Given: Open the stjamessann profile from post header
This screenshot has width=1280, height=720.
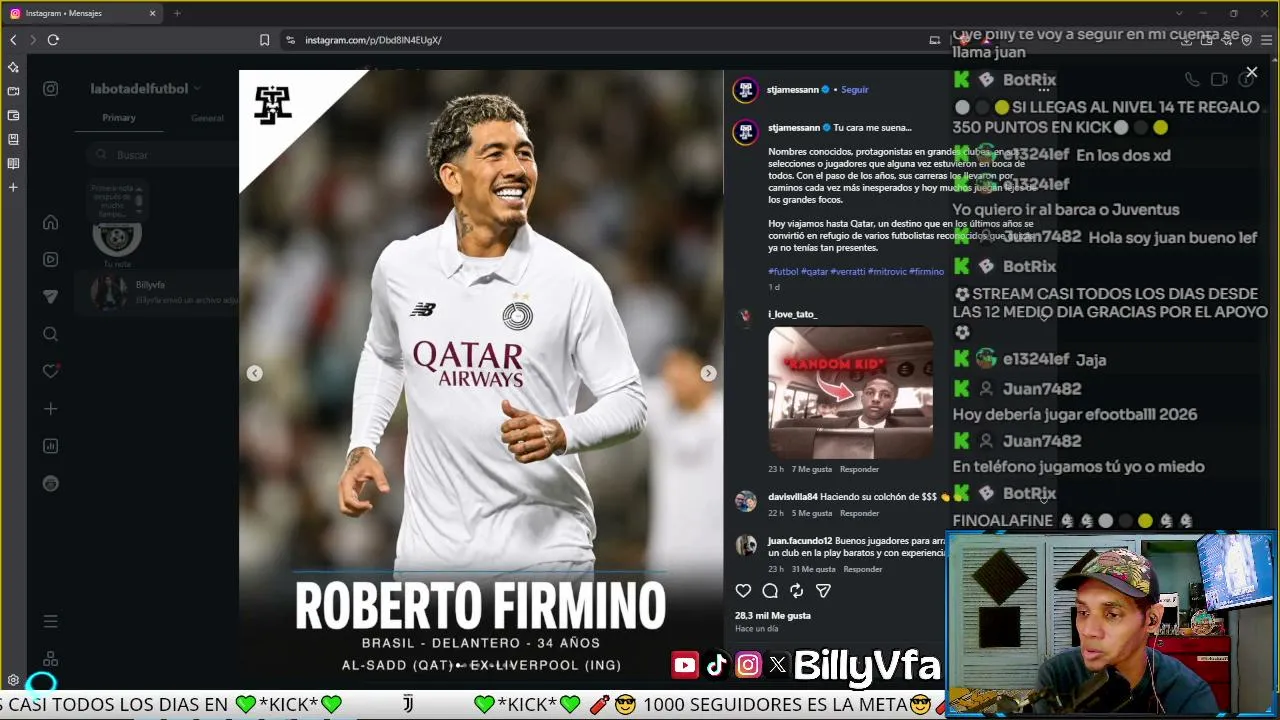Looking at the screenshot, I should click(x=792, y=90).
